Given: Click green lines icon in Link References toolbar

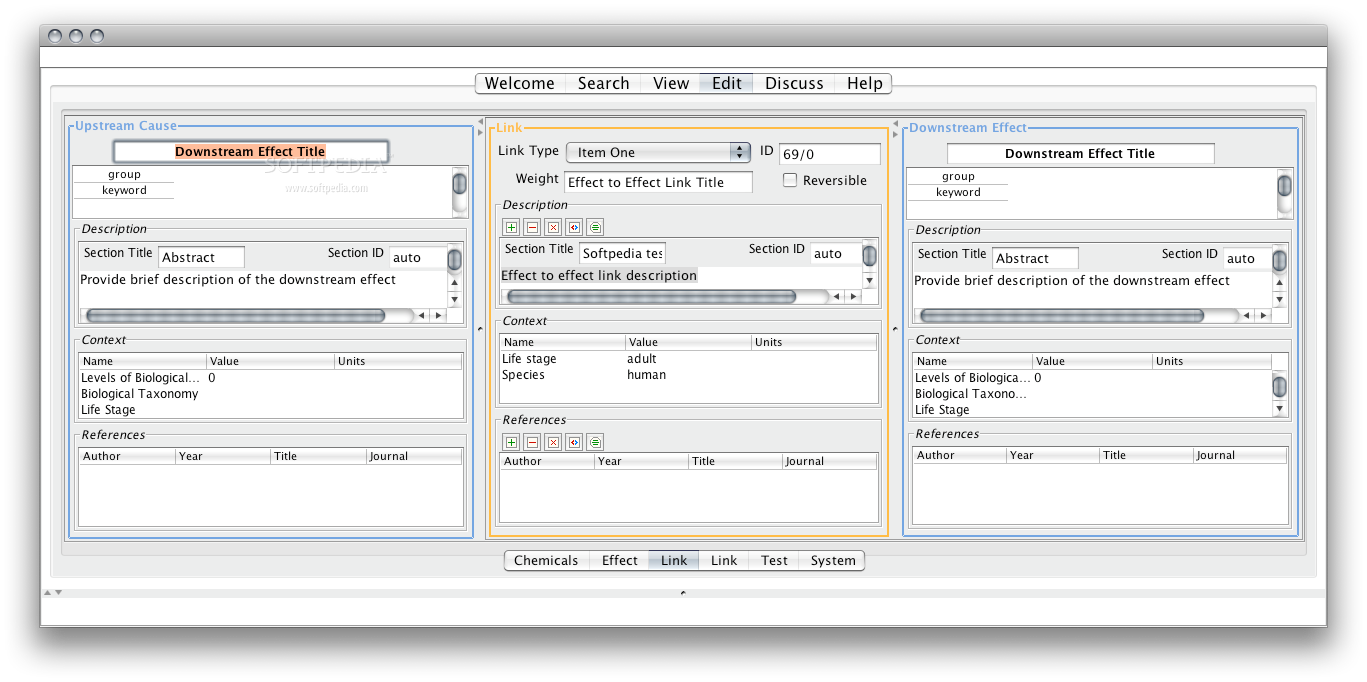Looking at the screenshot, I should (595, 442).
